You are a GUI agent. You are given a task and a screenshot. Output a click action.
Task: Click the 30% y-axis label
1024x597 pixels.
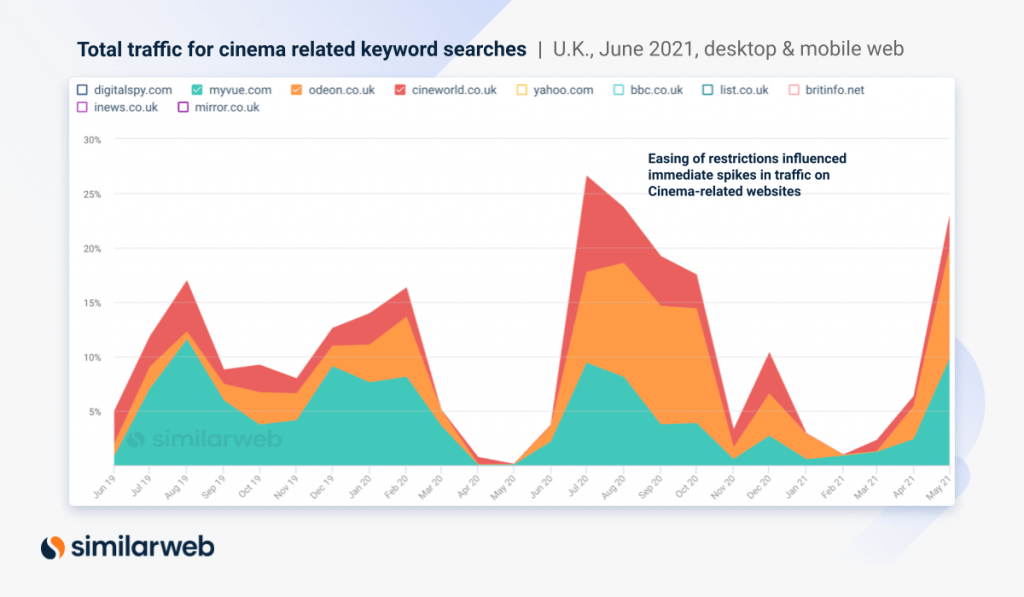click(92, 140)
